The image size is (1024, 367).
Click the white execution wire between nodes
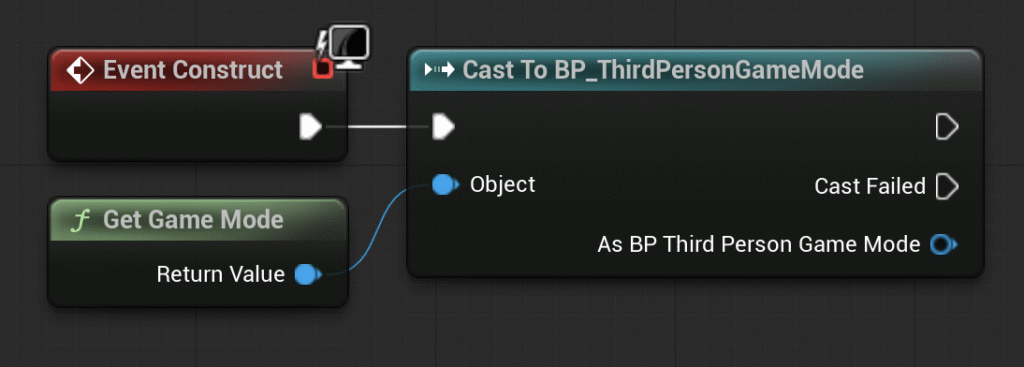click(377, 127)
